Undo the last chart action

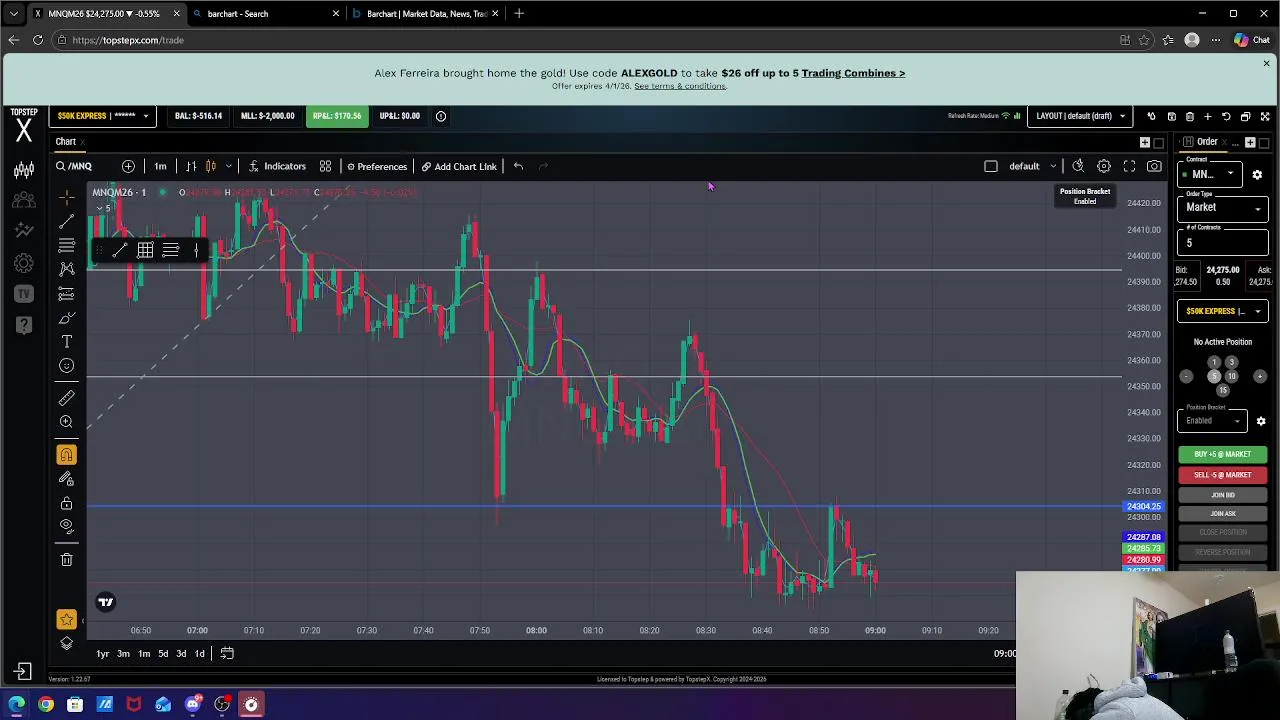[x=518, y=166]
